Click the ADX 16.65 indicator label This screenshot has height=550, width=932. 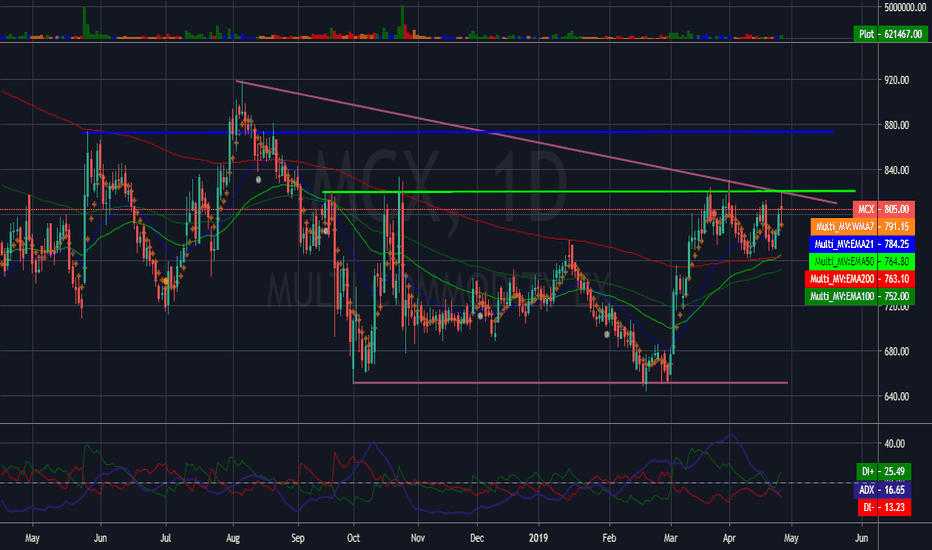(x=882, y=490)
